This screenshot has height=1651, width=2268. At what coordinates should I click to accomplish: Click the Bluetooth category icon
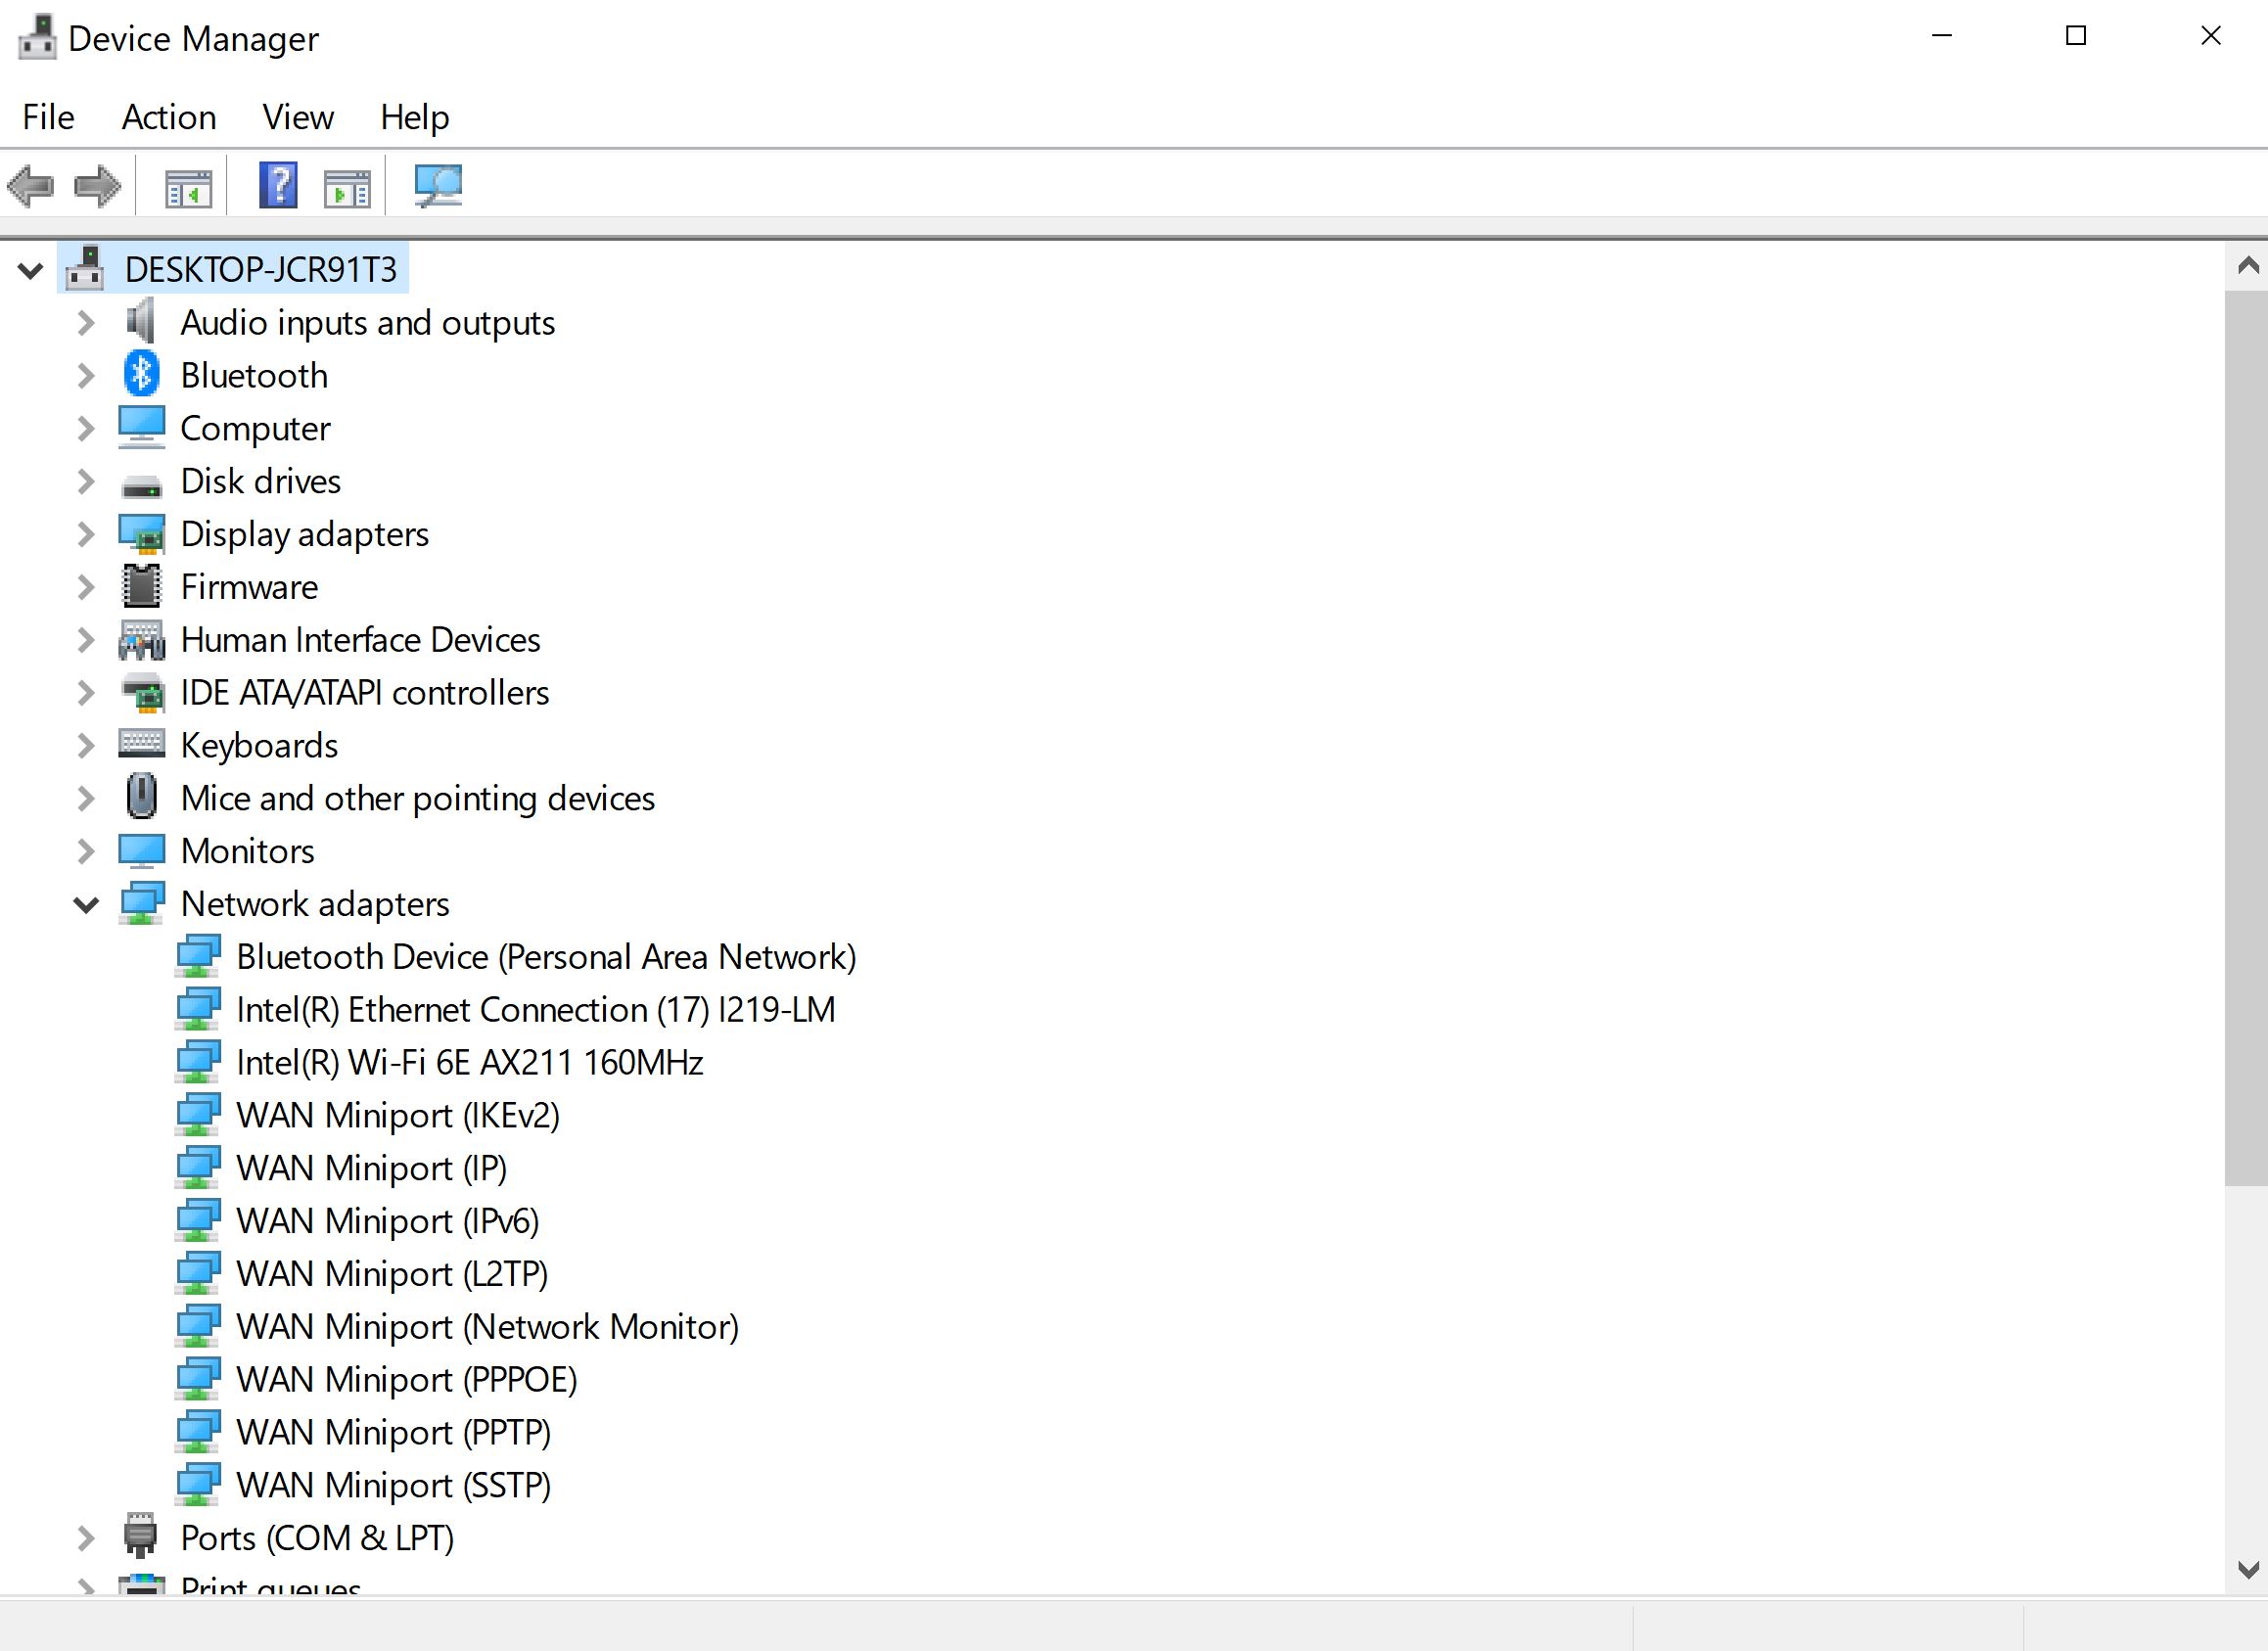141,375
